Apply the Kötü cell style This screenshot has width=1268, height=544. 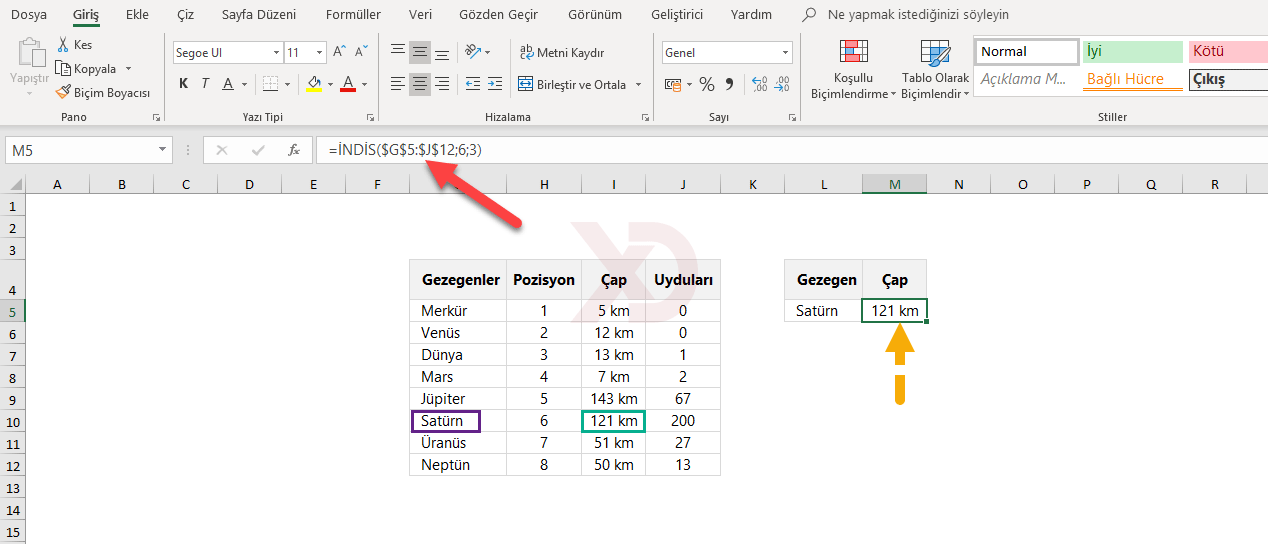pyautogui.click(x=1228, y=52)
